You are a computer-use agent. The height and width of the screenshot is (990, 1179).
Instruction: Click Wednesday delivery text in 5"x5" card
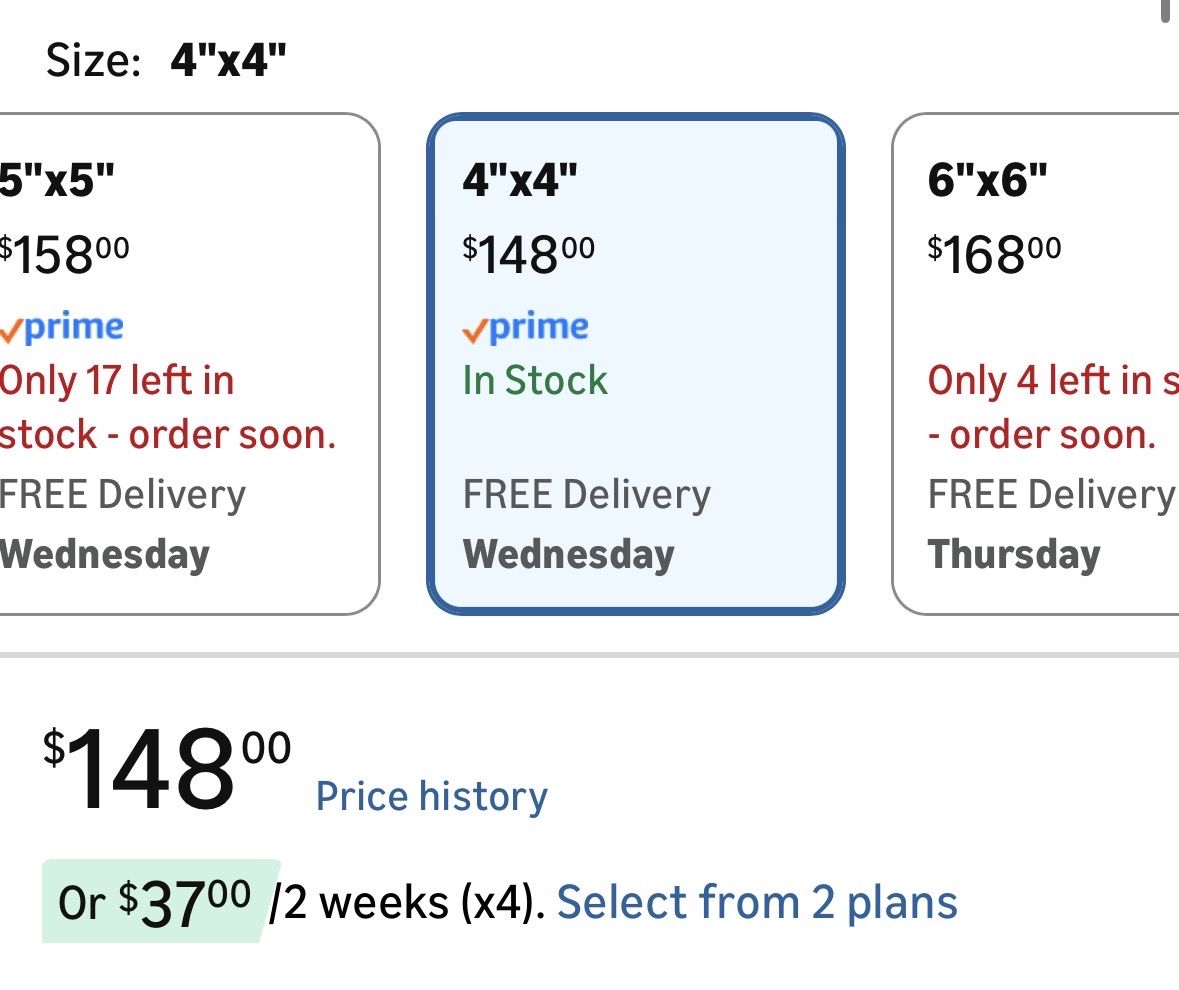click(104, 555)
